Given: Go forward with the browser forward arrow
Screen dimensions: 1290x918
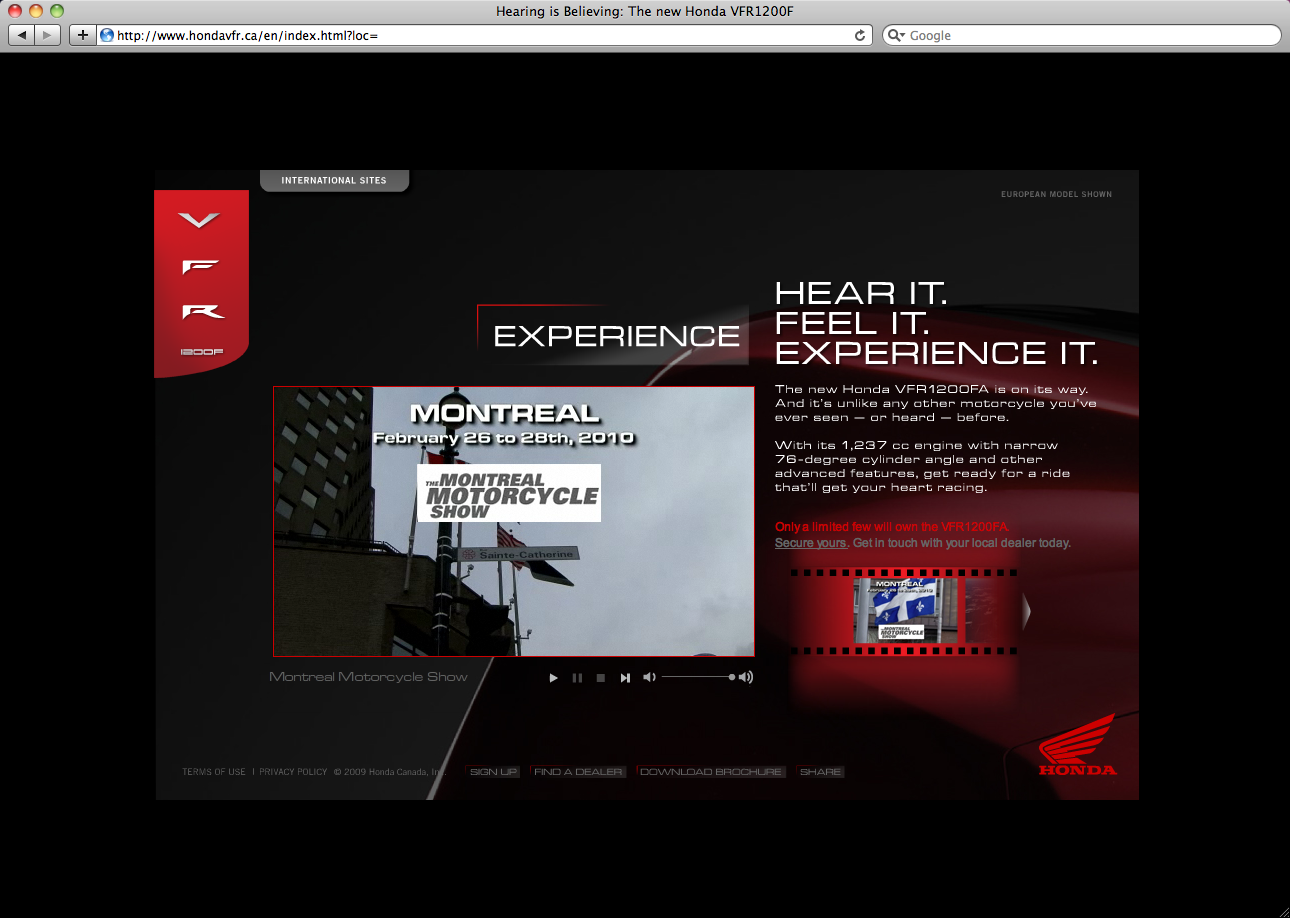Looking at the screenshot, I should tap(48, 35).
